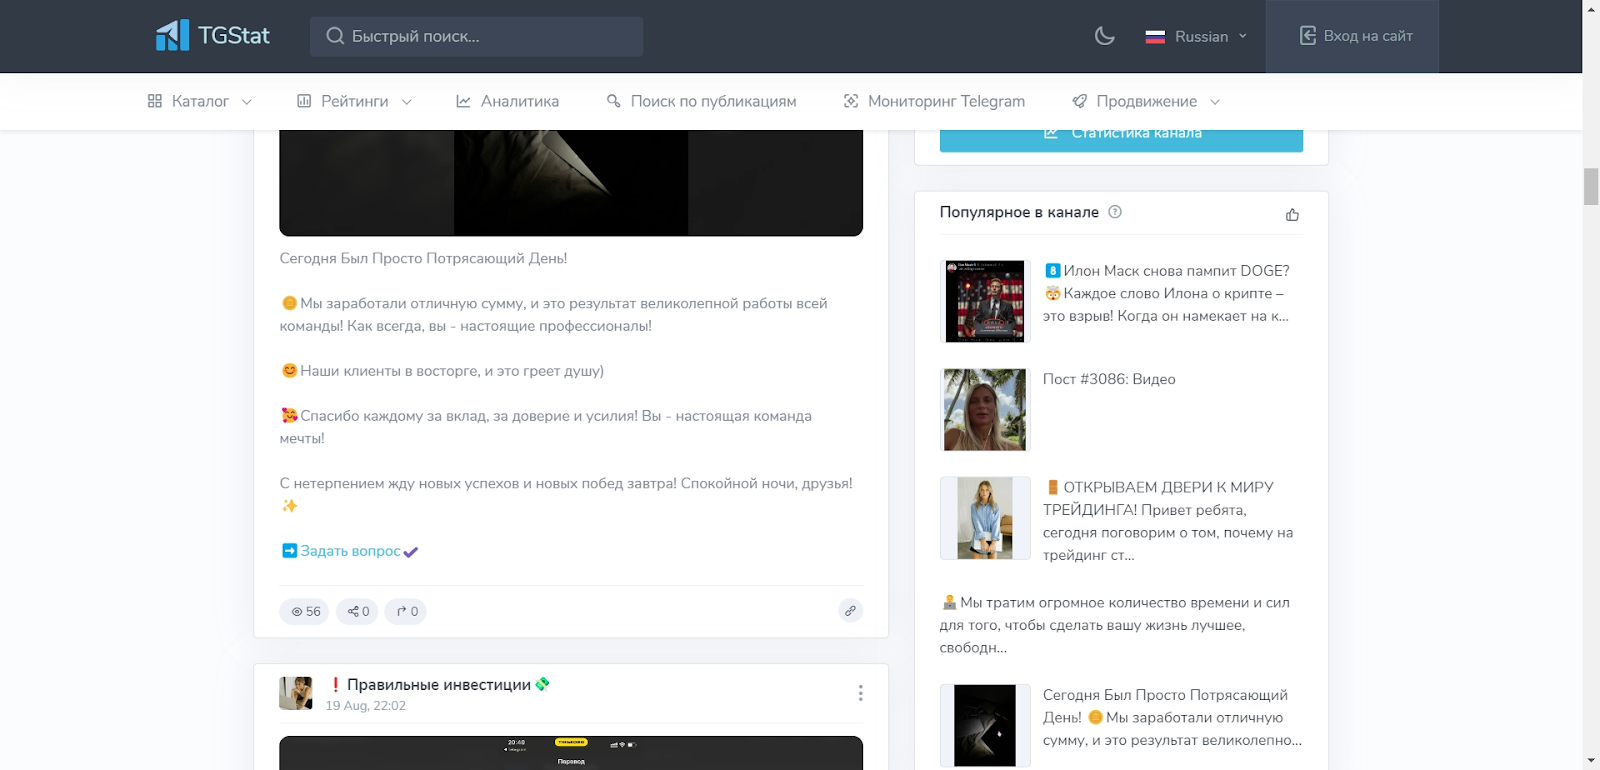Toggle dark mode with the moon icon
The image size is (1600, 770).
pos(1104,36)
